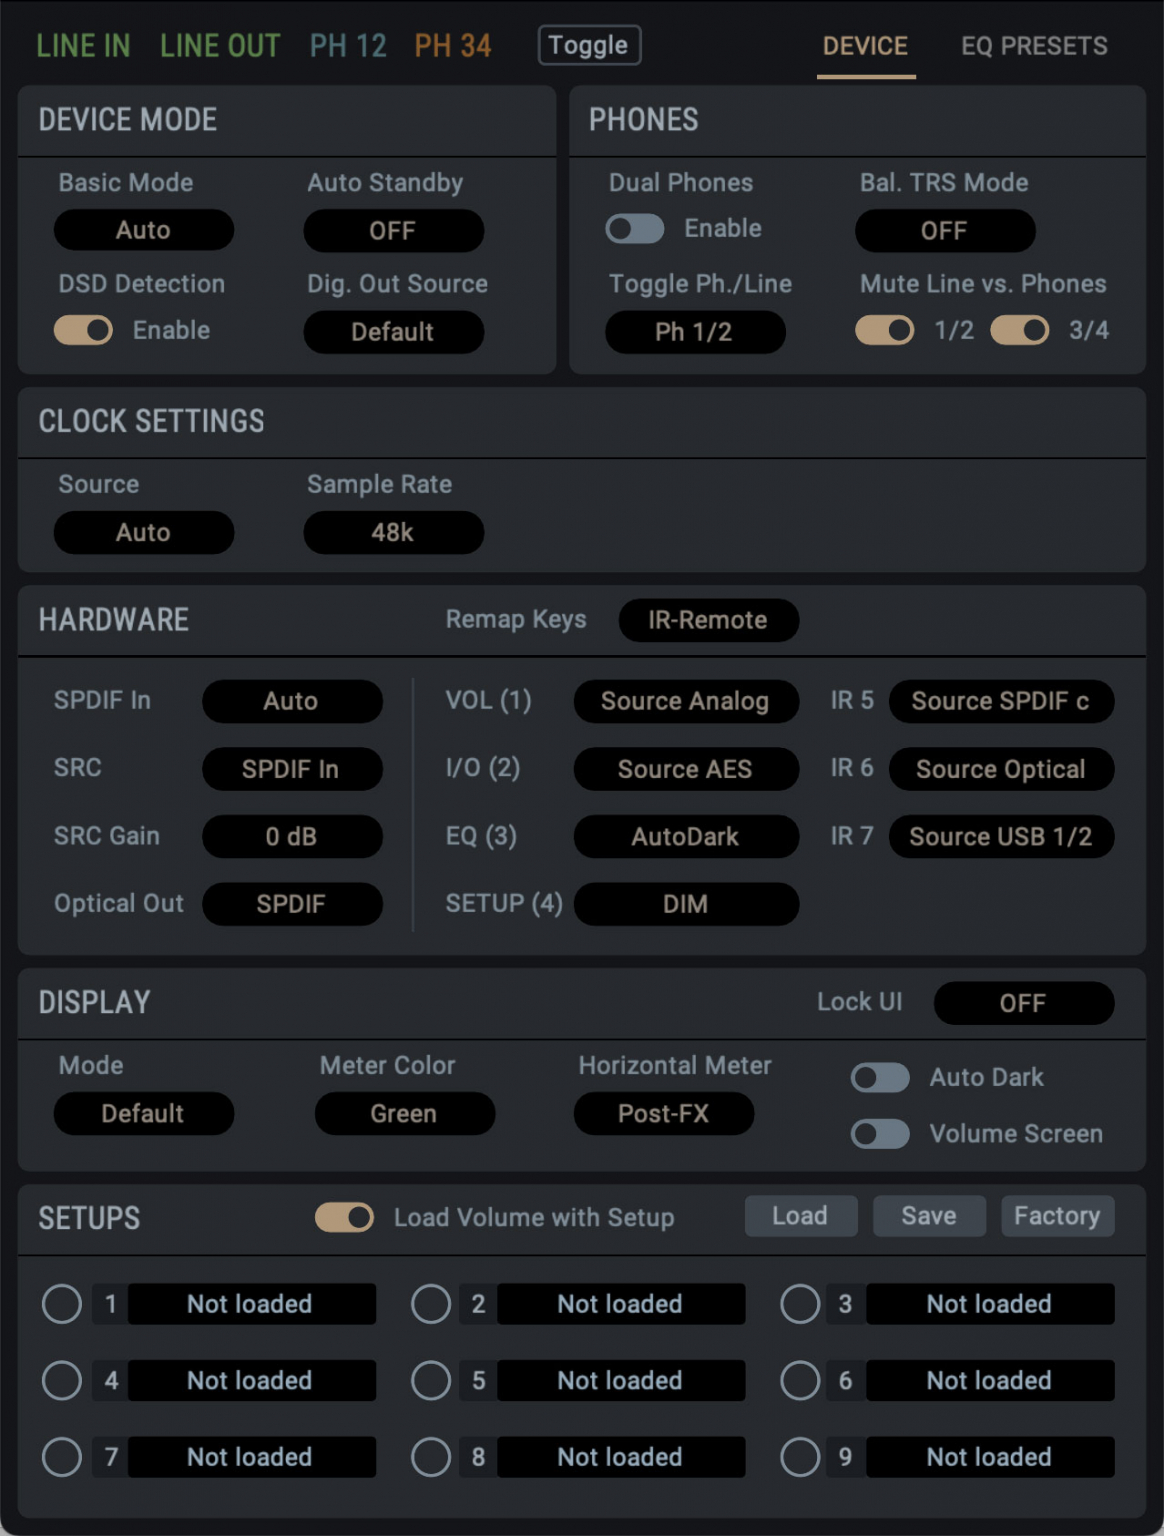Viewport: 1164px width, 1536px height.
Task: Select the setup 4 radio button
Action: (62, 1381)
